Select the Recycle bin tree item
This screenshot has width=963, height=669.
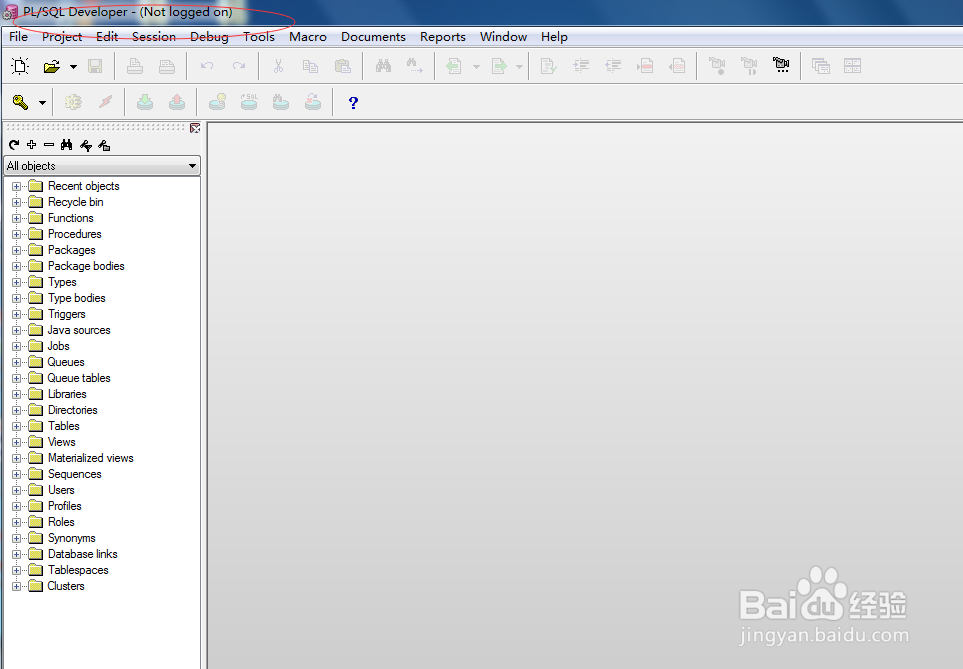pyautogui.click(x=76, y=202)
